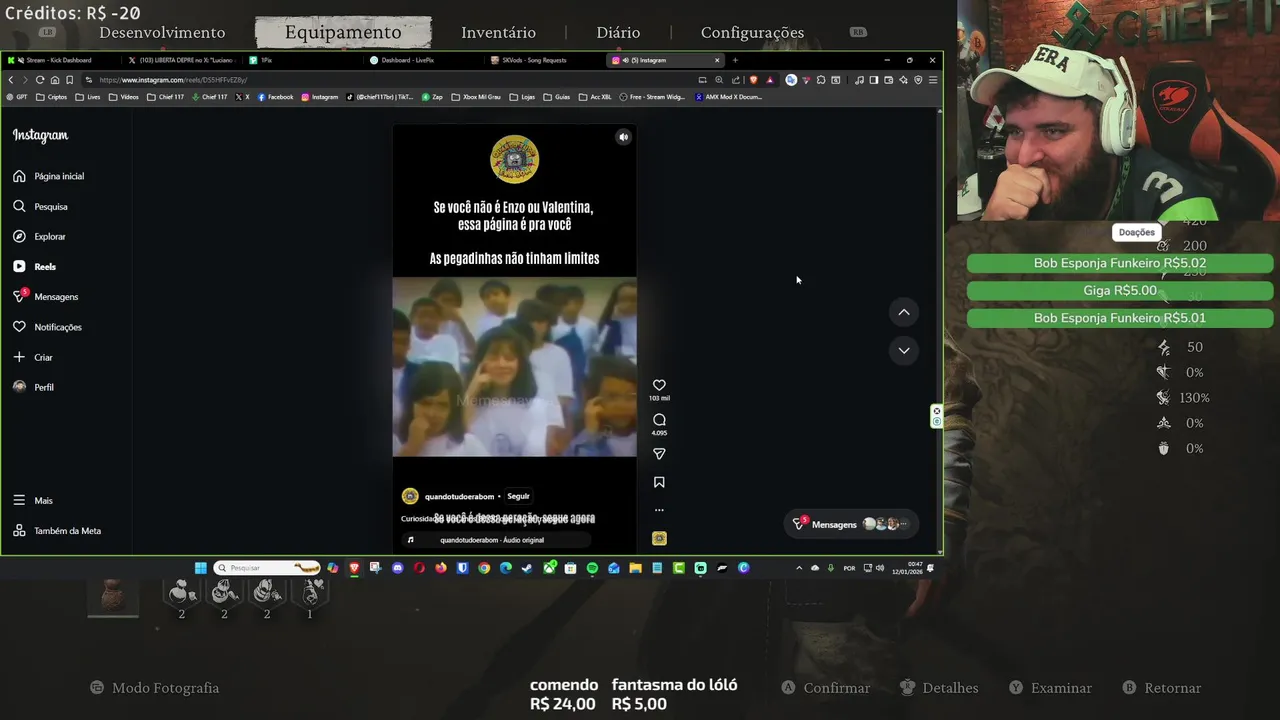Image resolution: width=1280 pixels, height=720 pixels.
Task: Open Facebook bookmark
Action: [276, 97]
